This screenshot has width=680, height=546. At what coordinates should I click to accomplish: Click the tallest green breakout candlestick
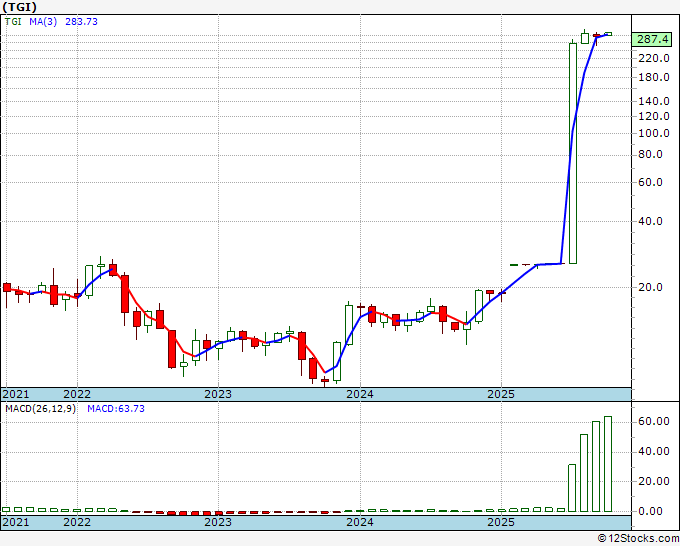pos(573,153)
